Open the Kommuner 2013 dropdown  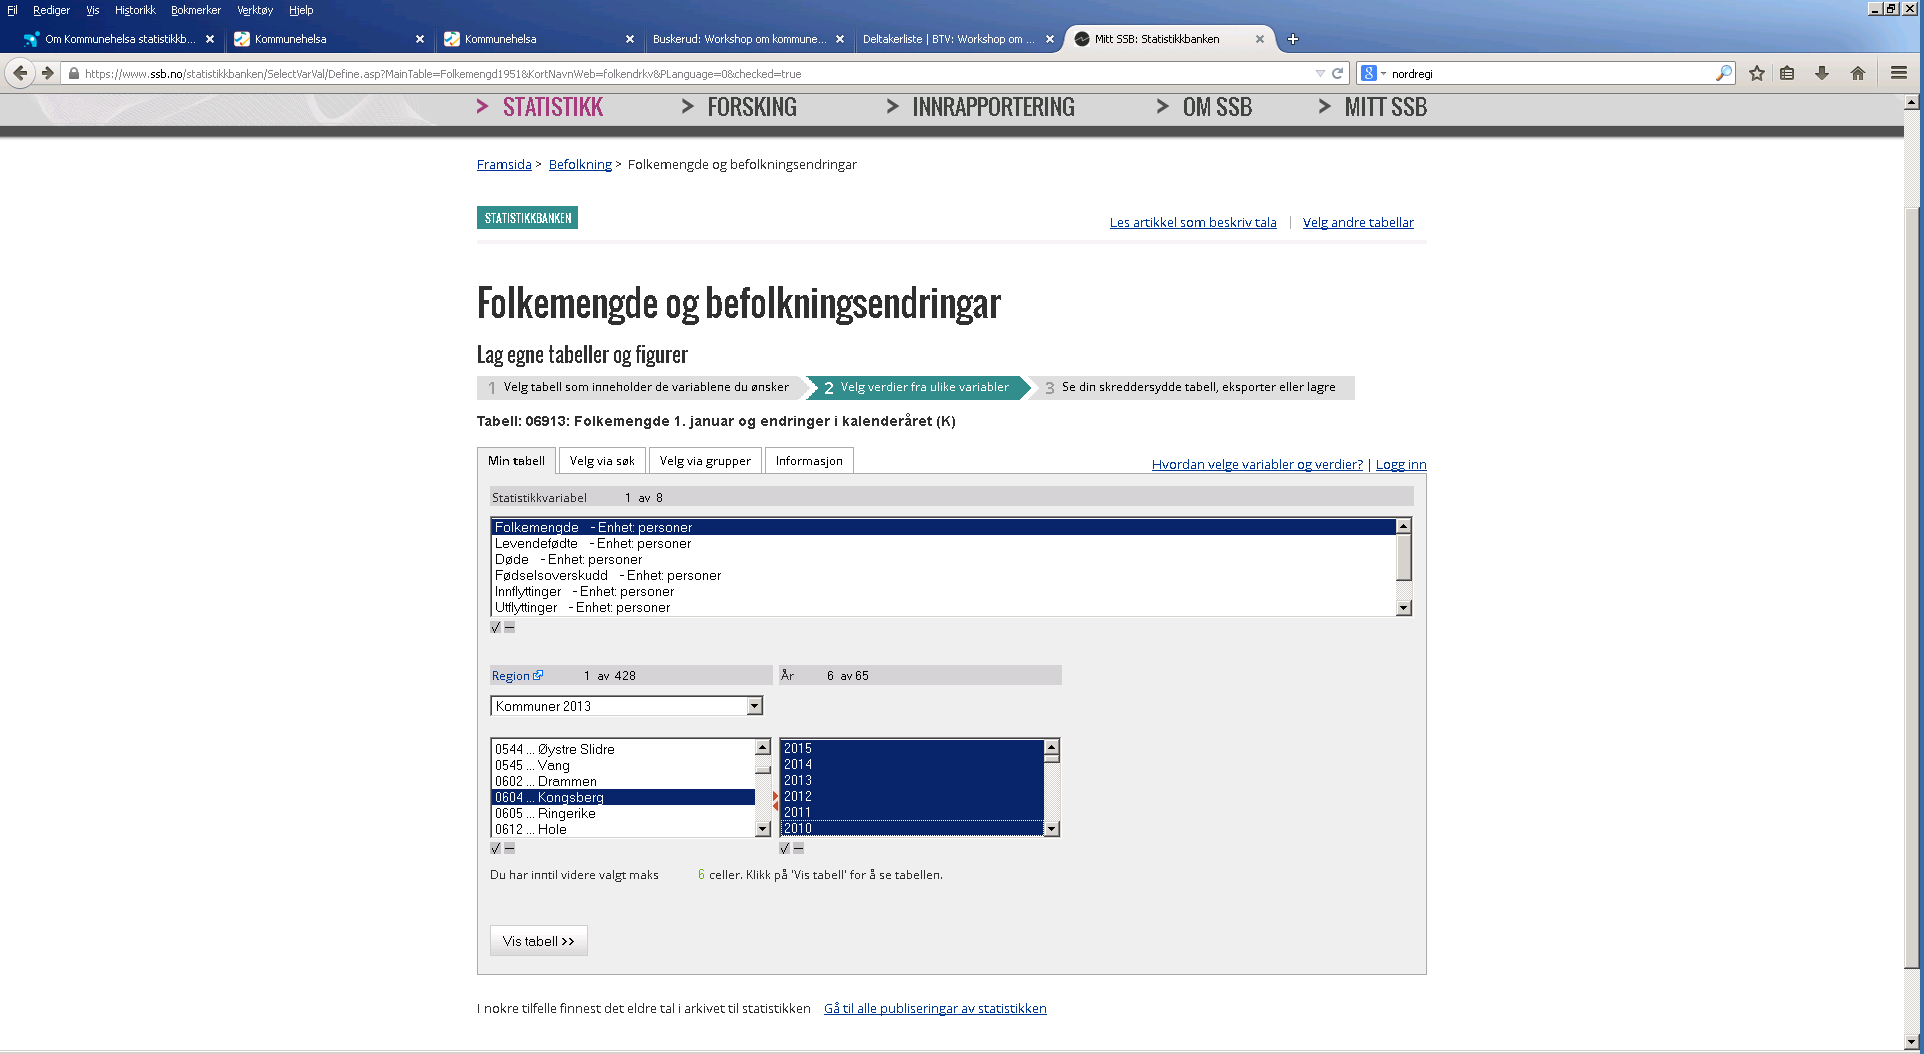pos(627,706)
